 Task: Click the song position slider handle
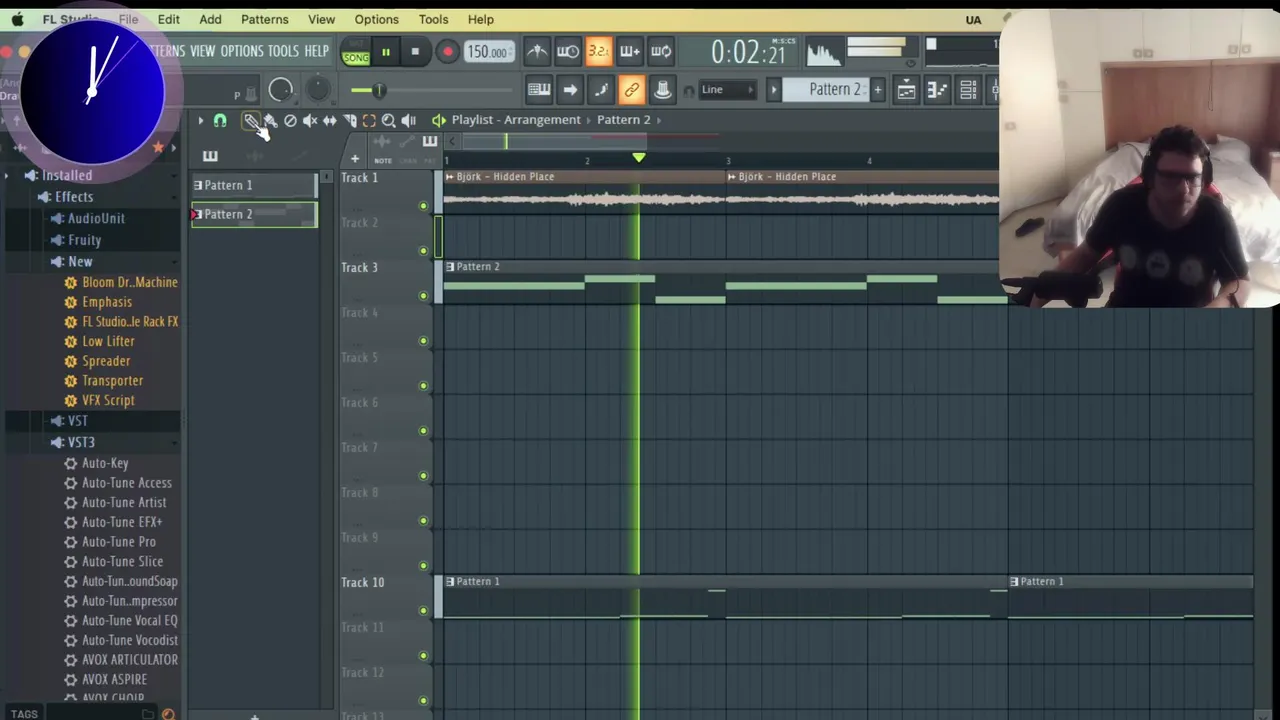[378, 91]
